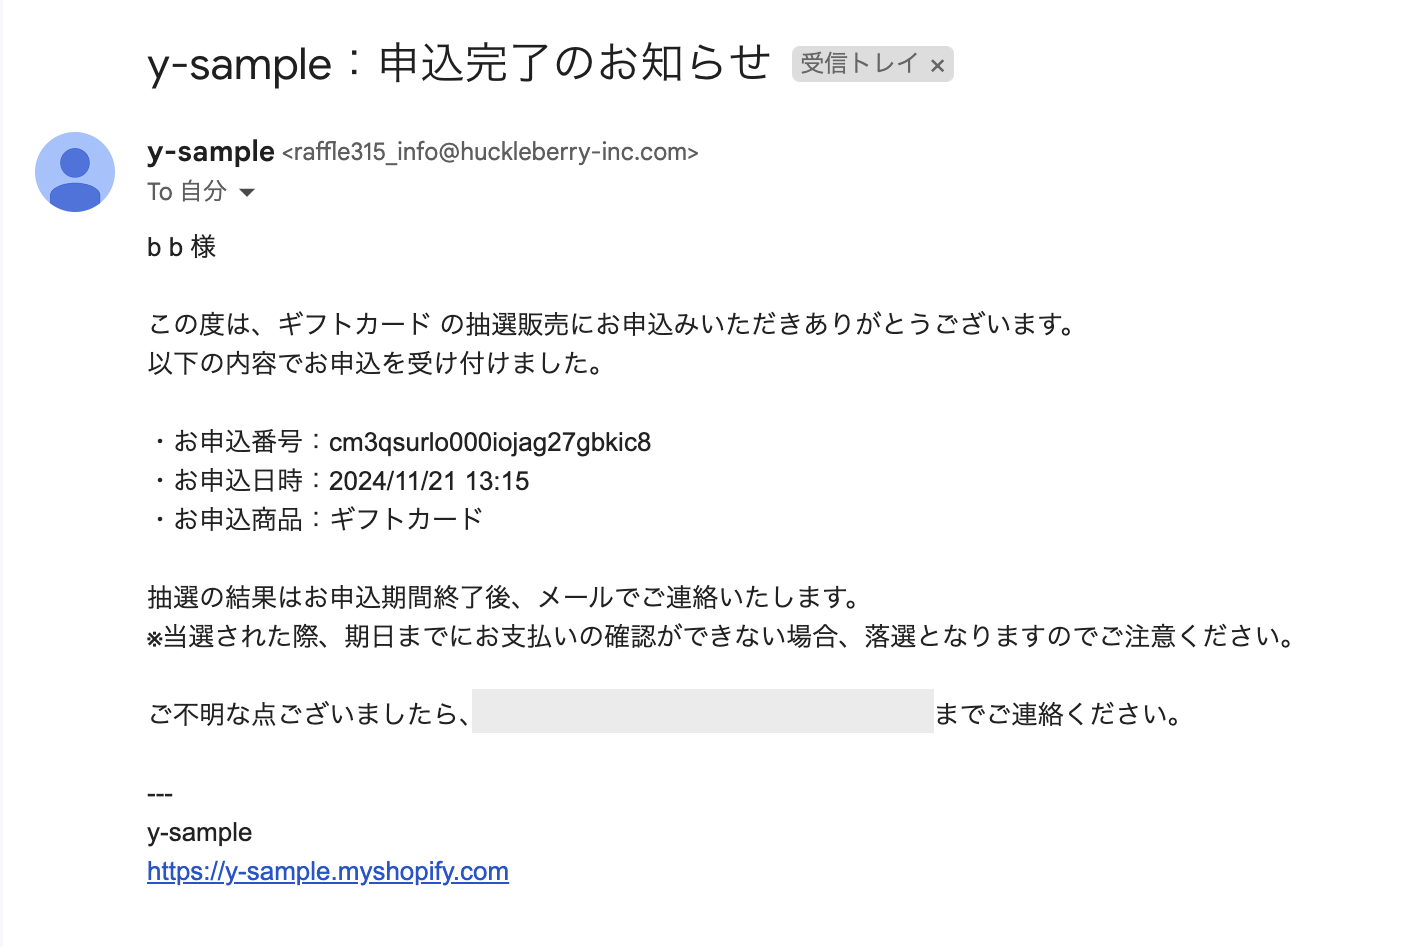
Task: Click the 以下の内容でお申込を受け付けました line
Action: pos(377,363)
